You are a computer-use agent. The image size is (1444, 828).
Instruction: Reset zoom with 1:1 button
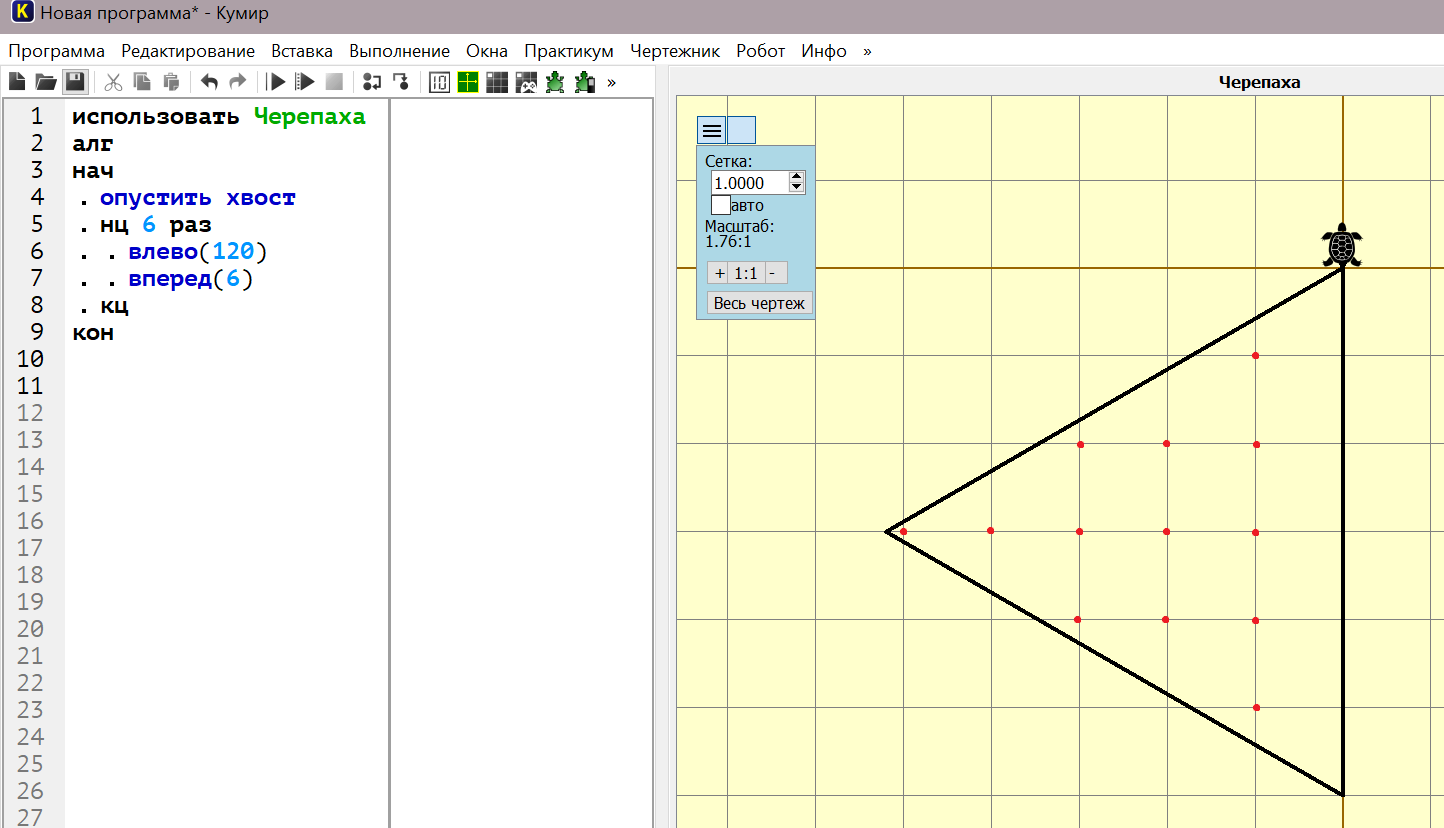[746, 273]
